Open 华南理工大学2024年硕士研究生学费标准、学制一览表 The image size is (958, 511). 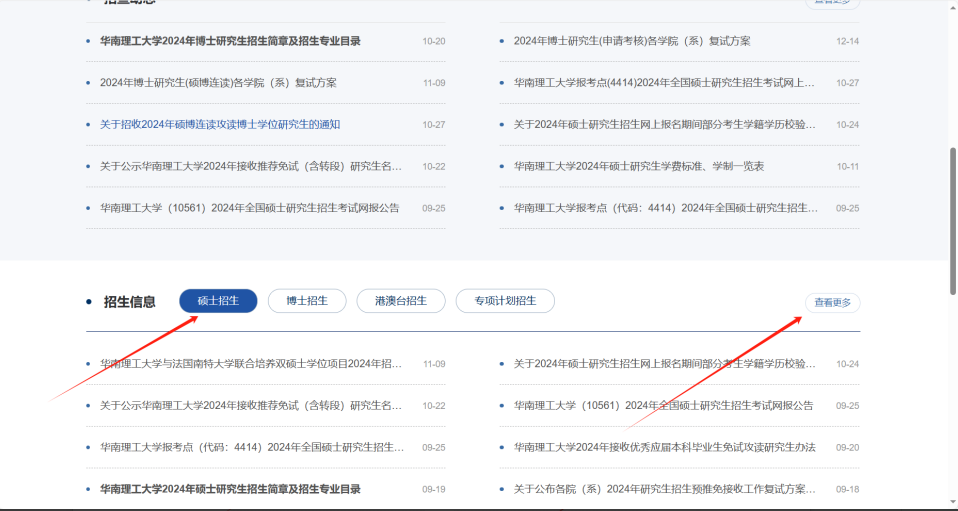click(638, 166)
